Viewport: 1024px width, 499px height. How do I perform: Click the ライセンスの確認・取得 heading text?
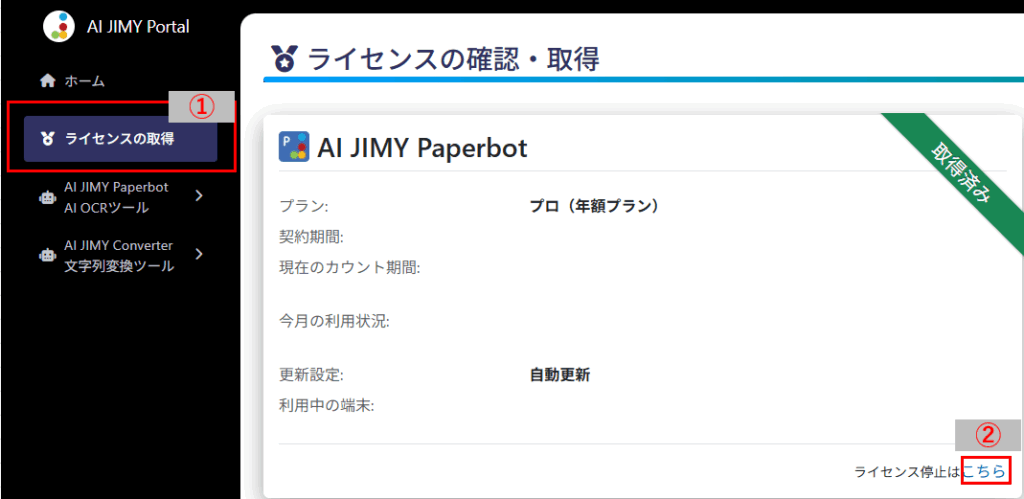[453, 58]
